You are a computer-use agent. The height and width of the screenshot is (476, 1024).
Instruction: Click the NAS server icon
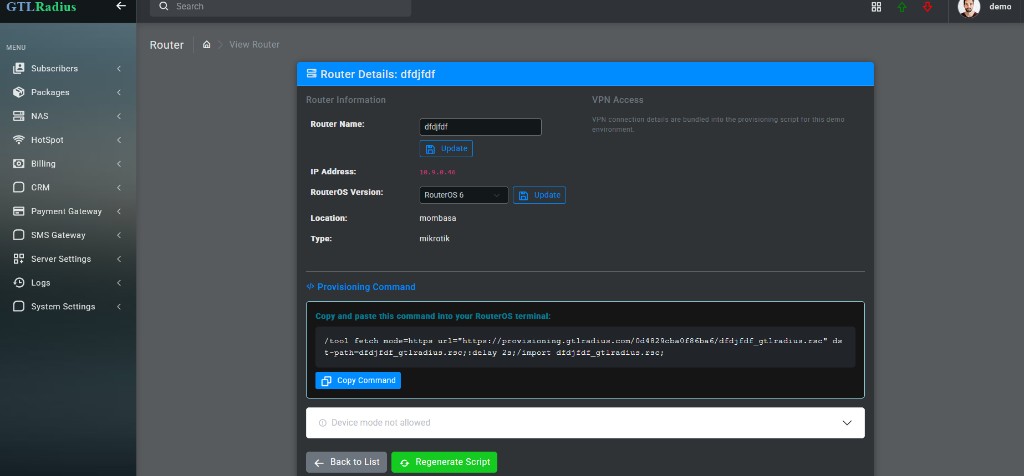[x=19, y=116]
